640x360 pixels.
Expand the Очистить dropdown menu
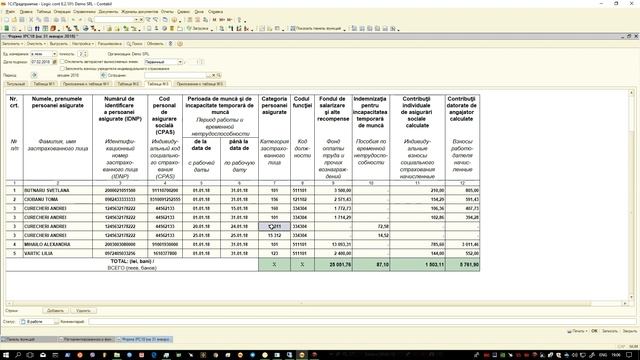tap(36, 44)
